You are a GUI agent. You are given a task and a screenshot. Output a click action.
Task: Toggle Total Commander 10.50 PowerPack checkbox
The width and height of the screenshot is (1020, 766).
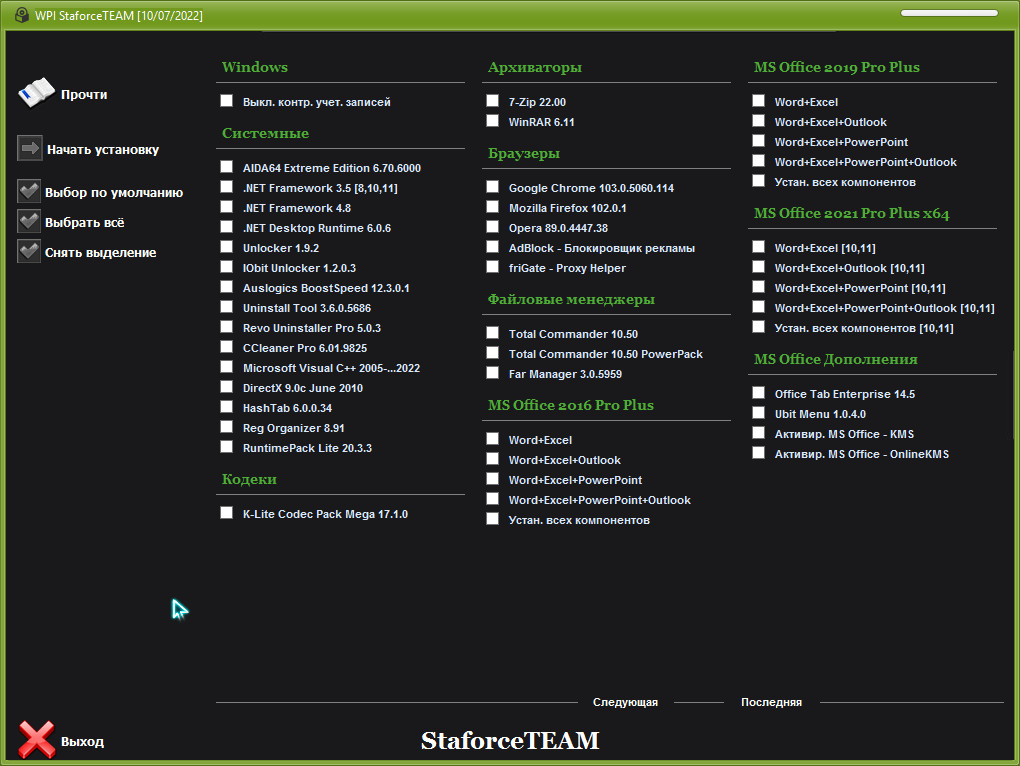coord(492,353)
